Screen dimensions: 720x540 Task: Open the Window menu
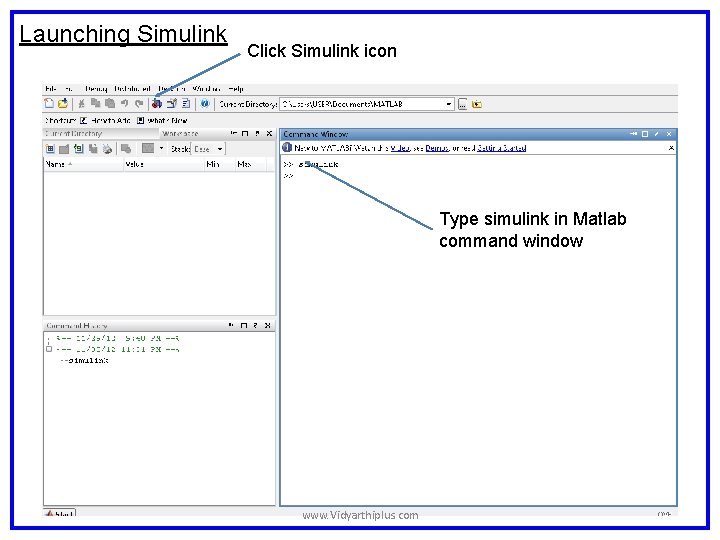pos(206,88)
